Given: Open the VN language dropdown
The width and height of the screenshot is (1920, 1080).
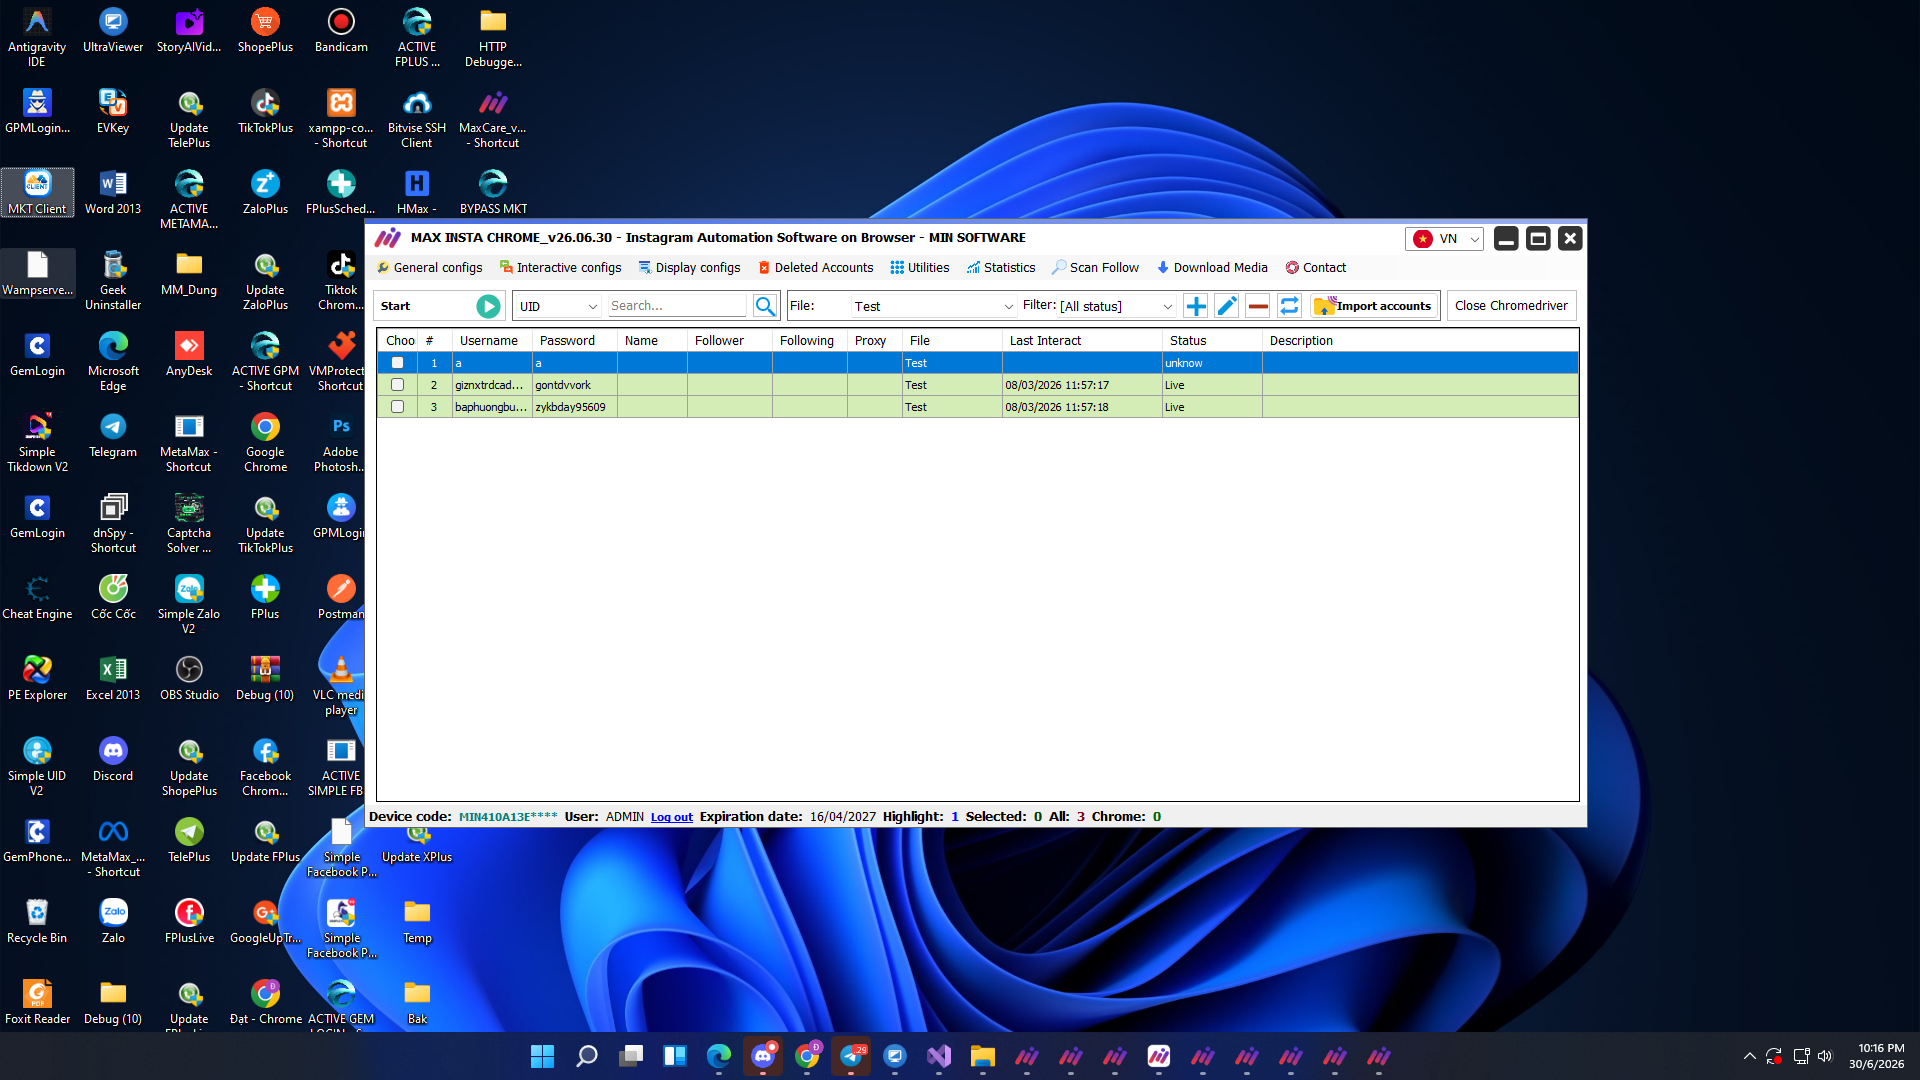Looking at the screenshot, I should (1445, 239).
